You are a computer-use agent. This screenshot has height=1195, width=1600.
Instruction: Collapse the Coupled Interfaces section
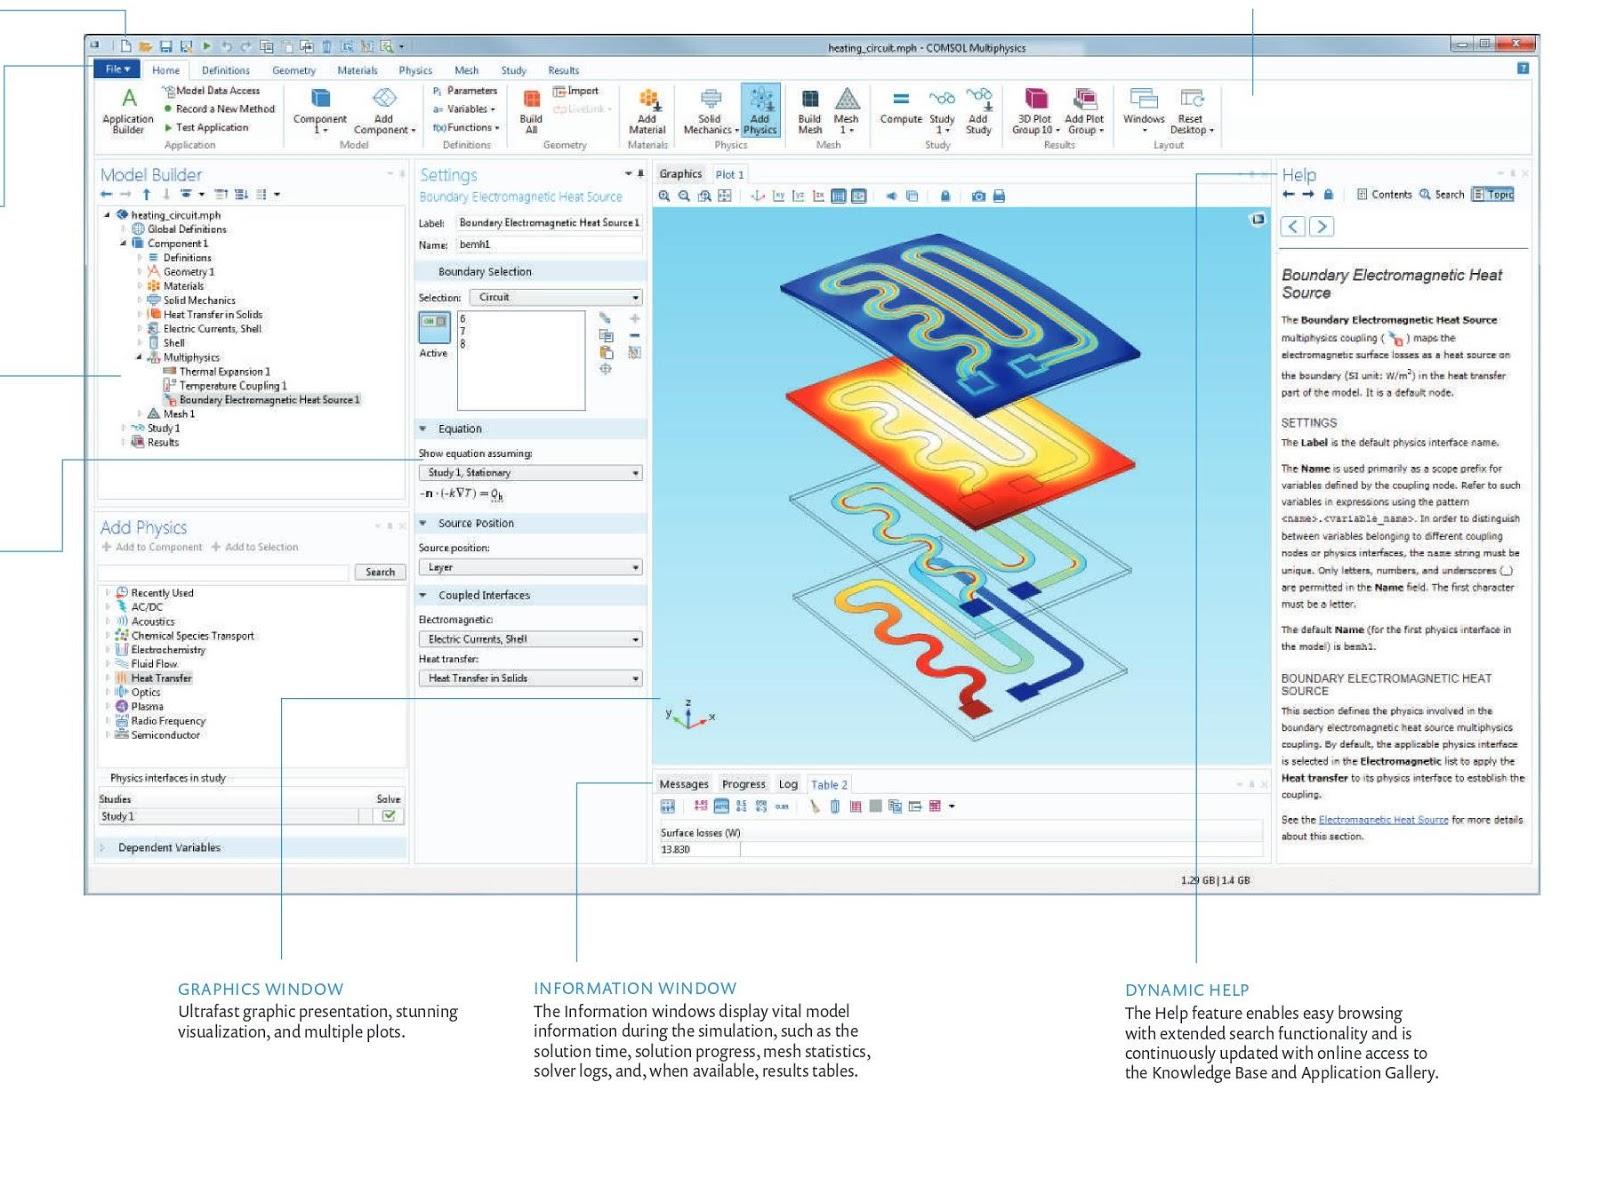click(x=423, y=595)
